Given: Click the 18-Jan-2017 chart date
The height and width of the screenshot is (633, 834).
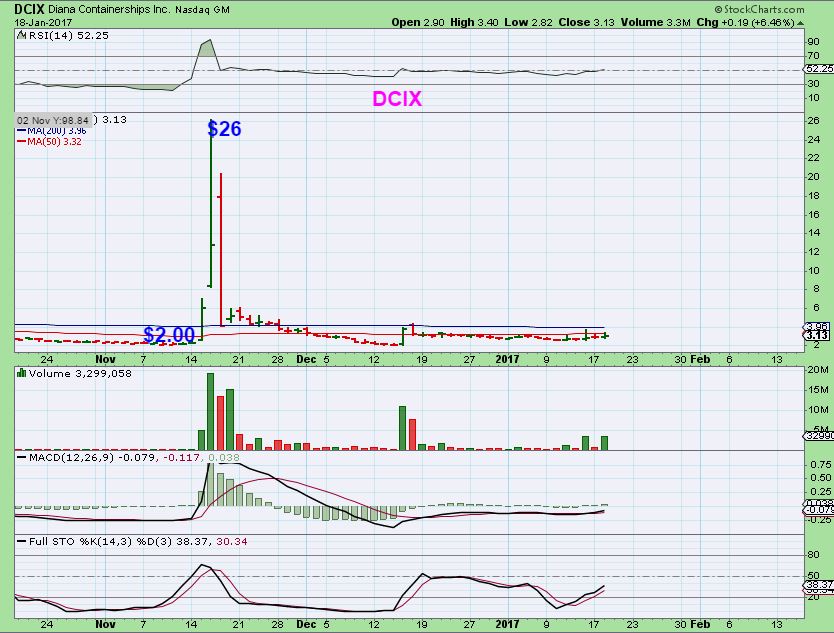Looking at the screenshot, I should (x=43, y=22).
